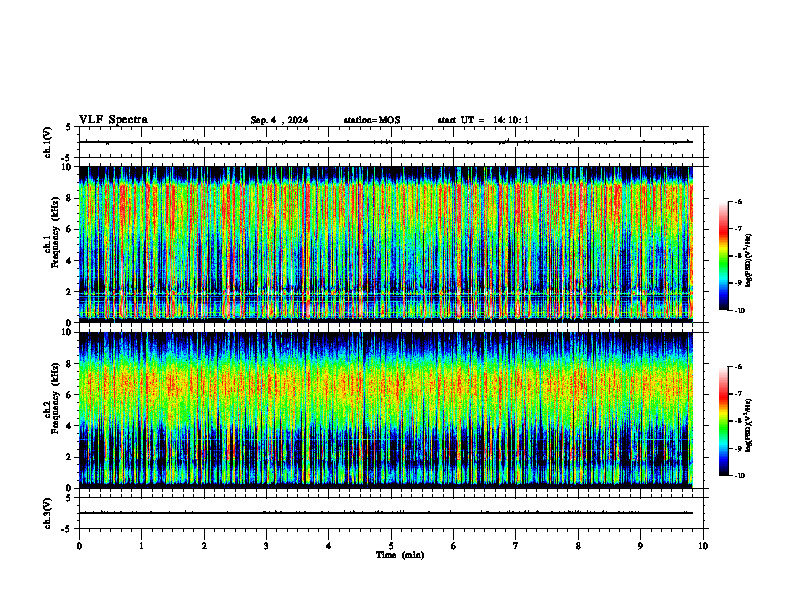Select the date text 'Sep. 4 , 2024'
Screen dimensions: 792x612
coord(279,120)
